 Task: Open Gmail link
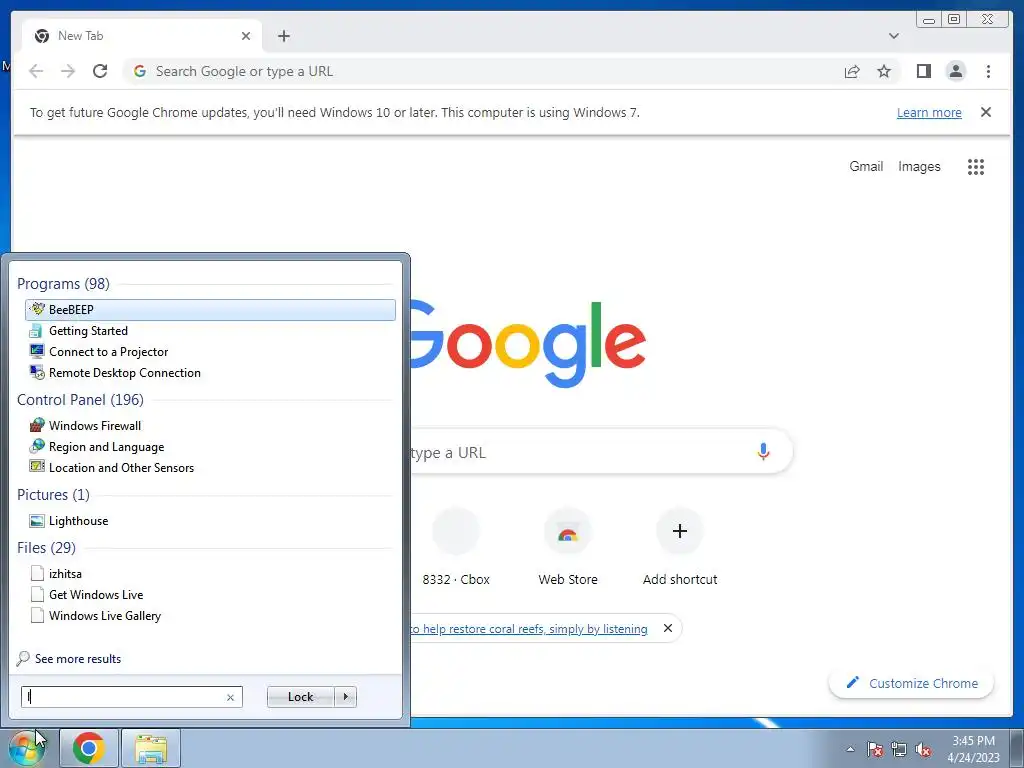click(866, 167)
